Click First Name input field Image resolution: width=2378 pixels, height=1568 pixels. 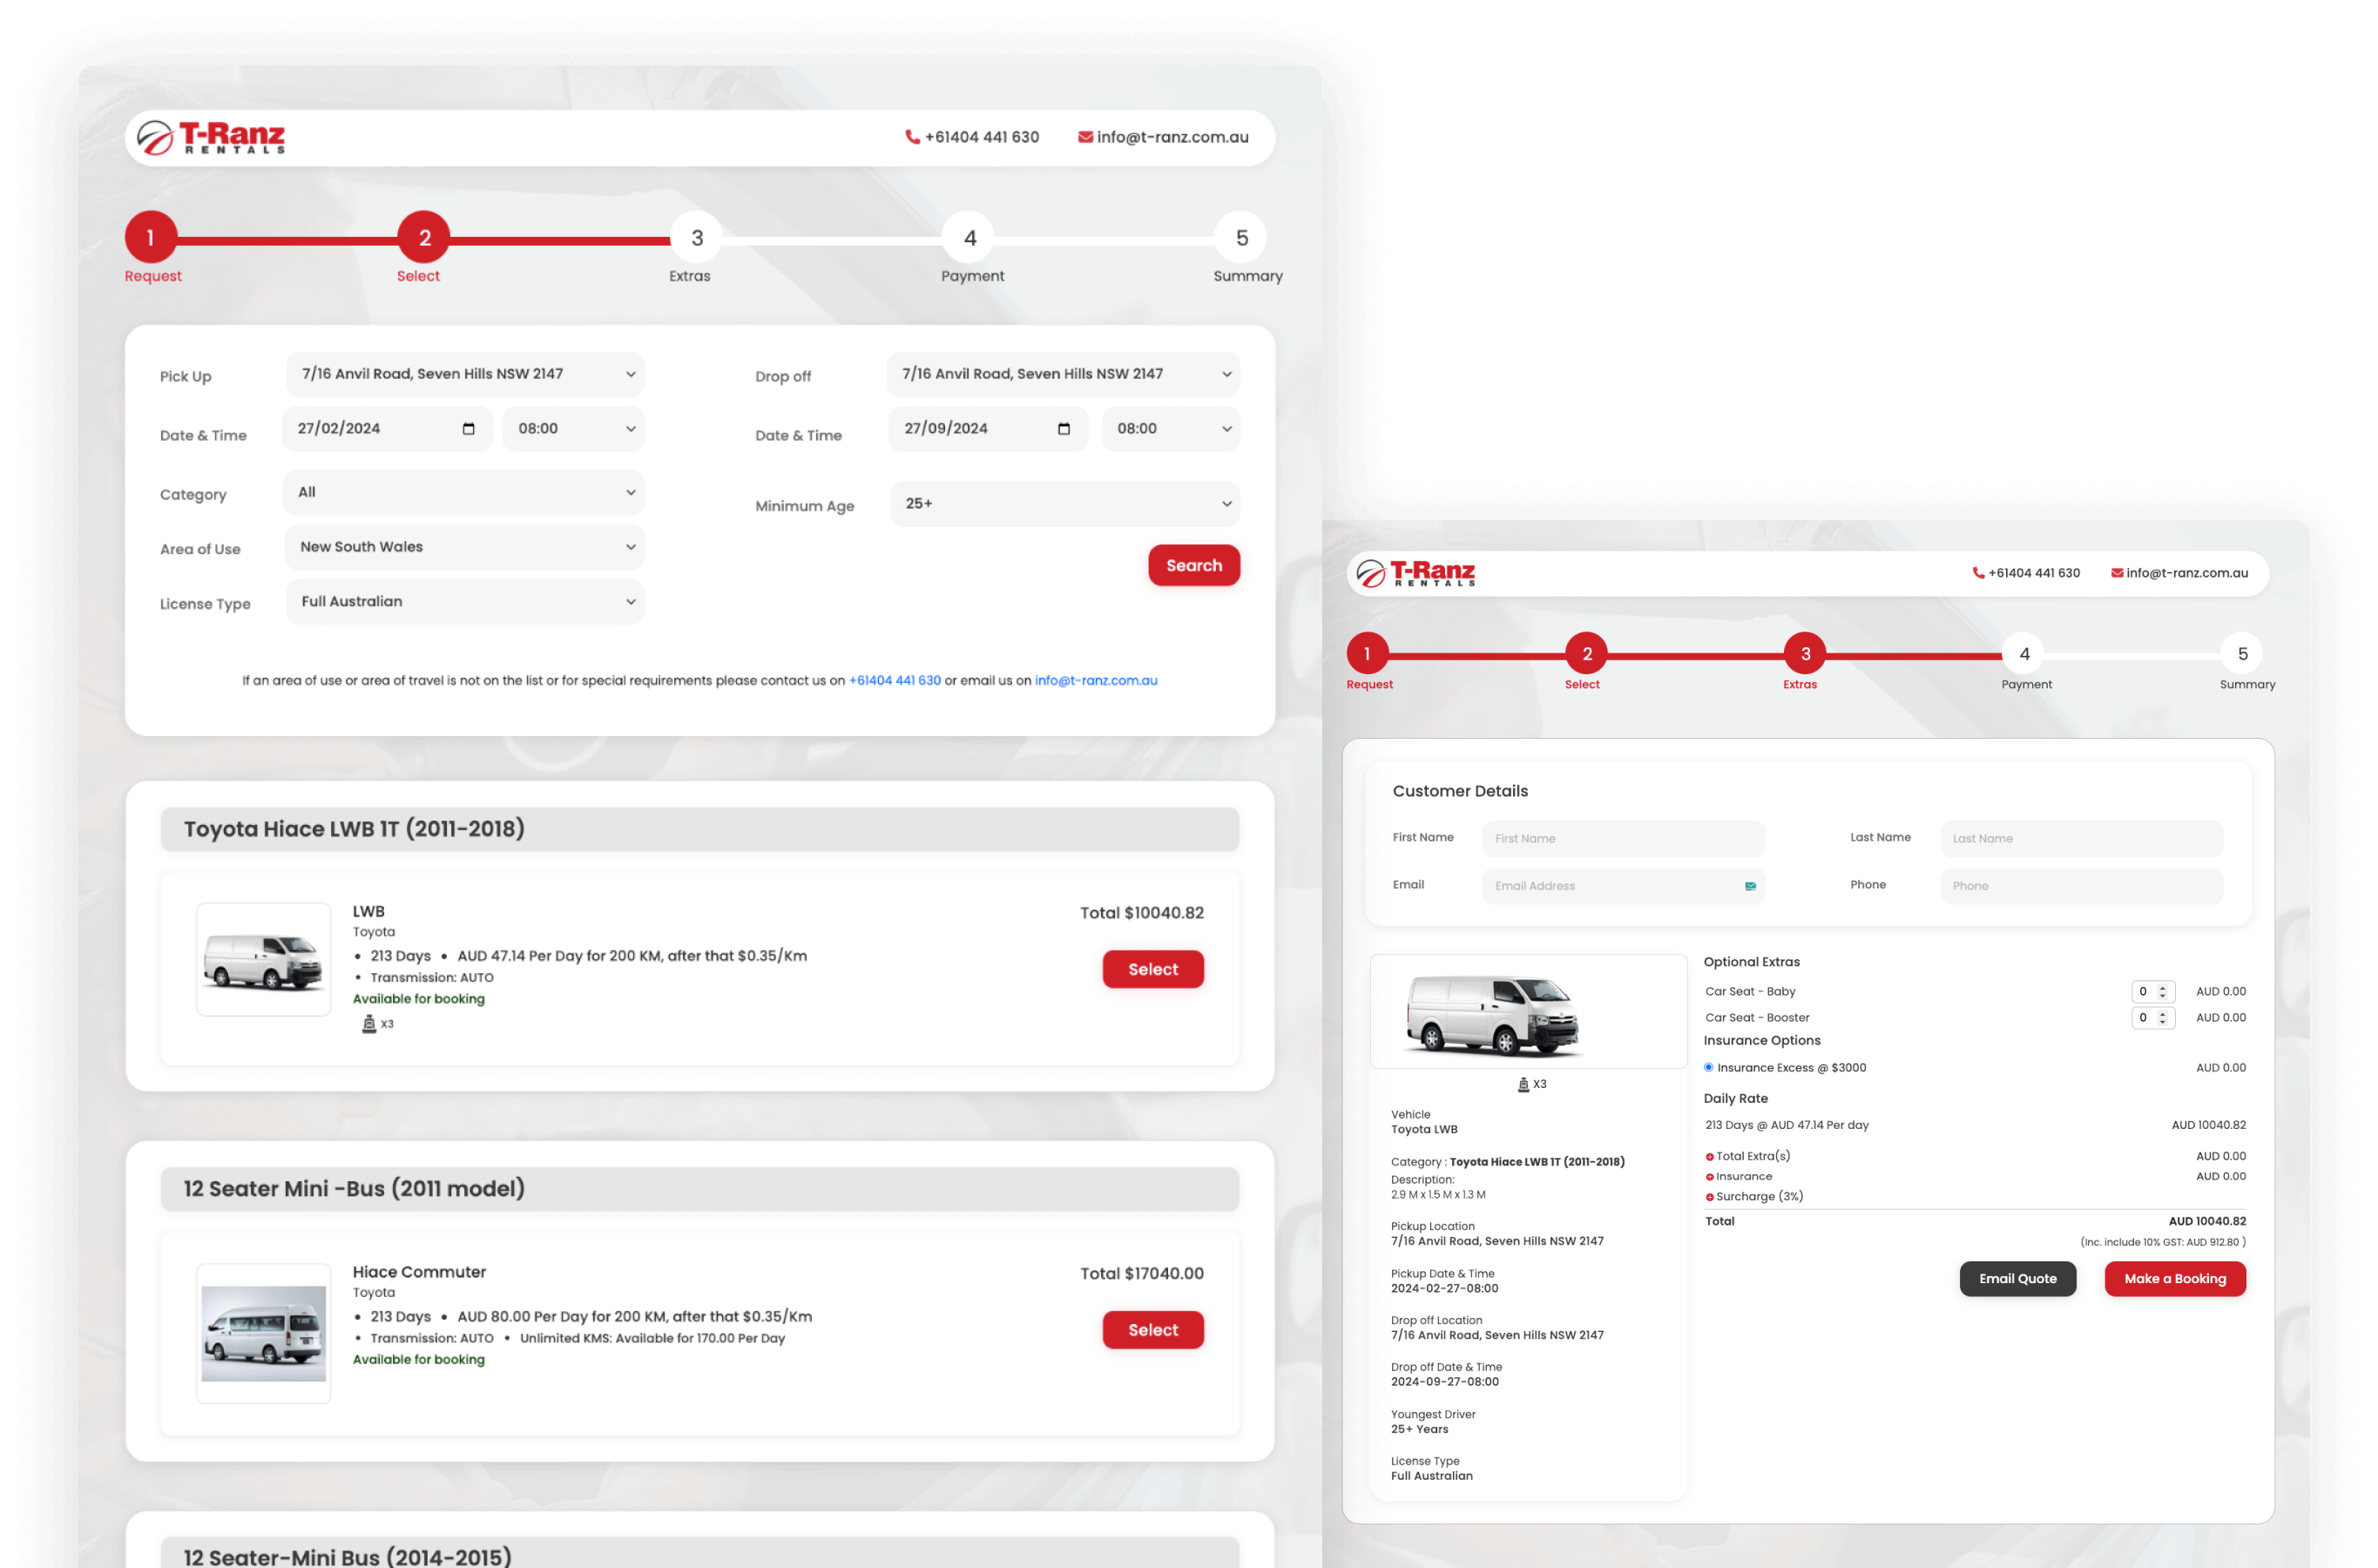coord(1623,839)
